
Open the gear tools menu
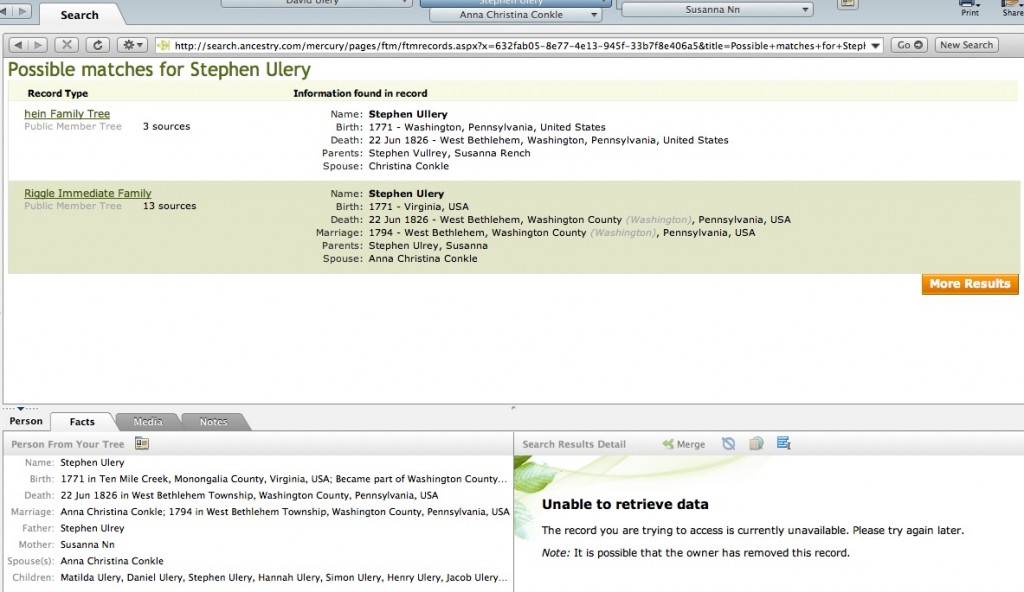[133, 45]
